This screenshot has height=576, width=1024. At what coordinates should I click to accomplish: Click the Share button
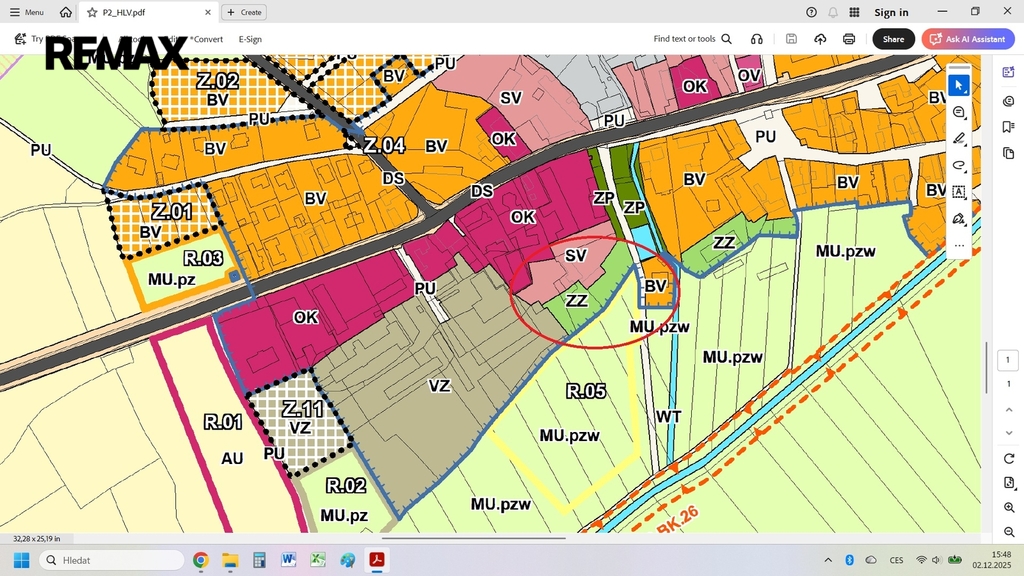coord(893,39)
